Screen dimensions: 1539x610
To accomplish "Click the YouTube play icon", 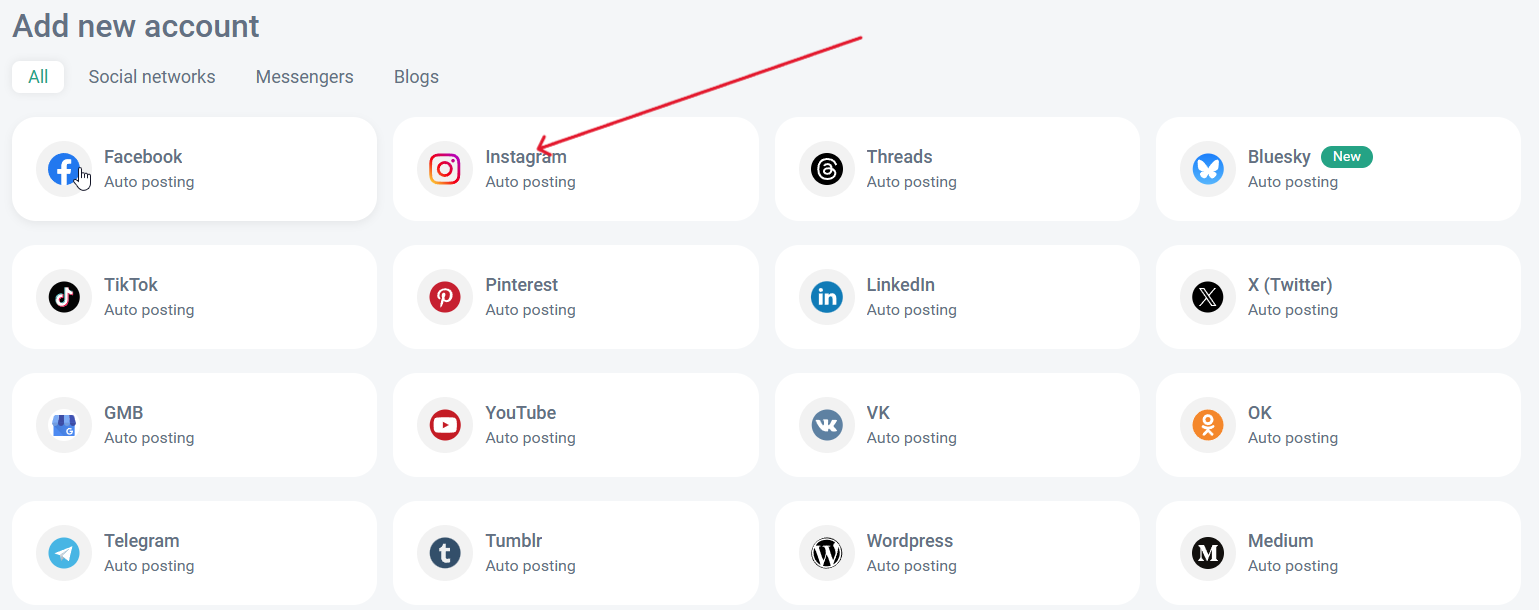I will [x=445, y=425].
